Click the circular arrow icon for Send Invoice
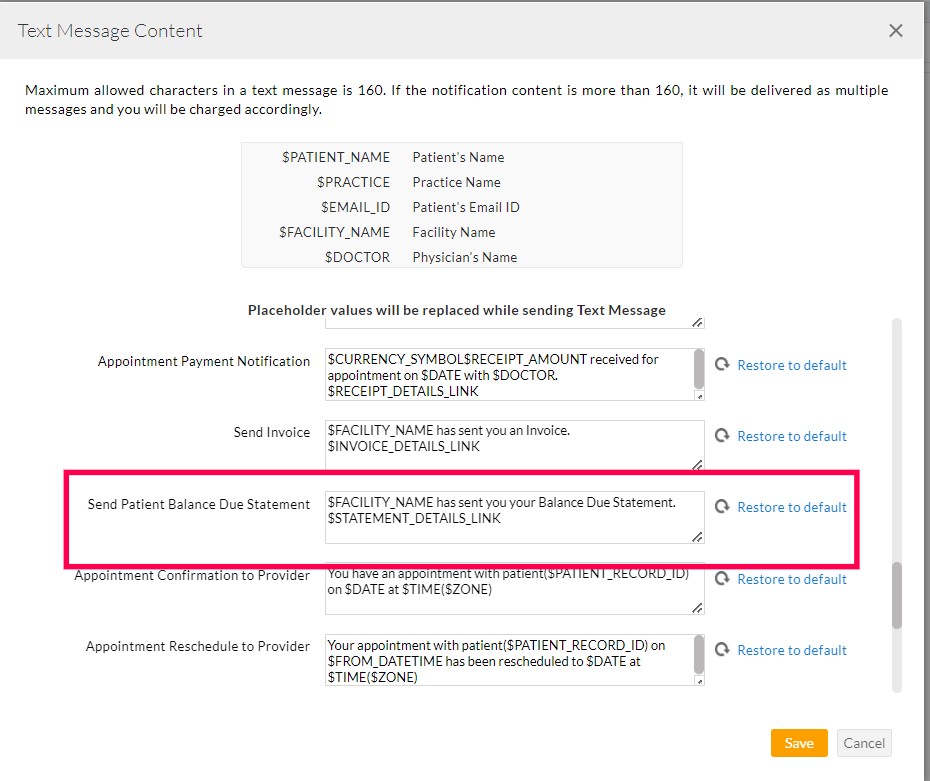The width and height of the screenshot is (930, 781). point(722,436)
